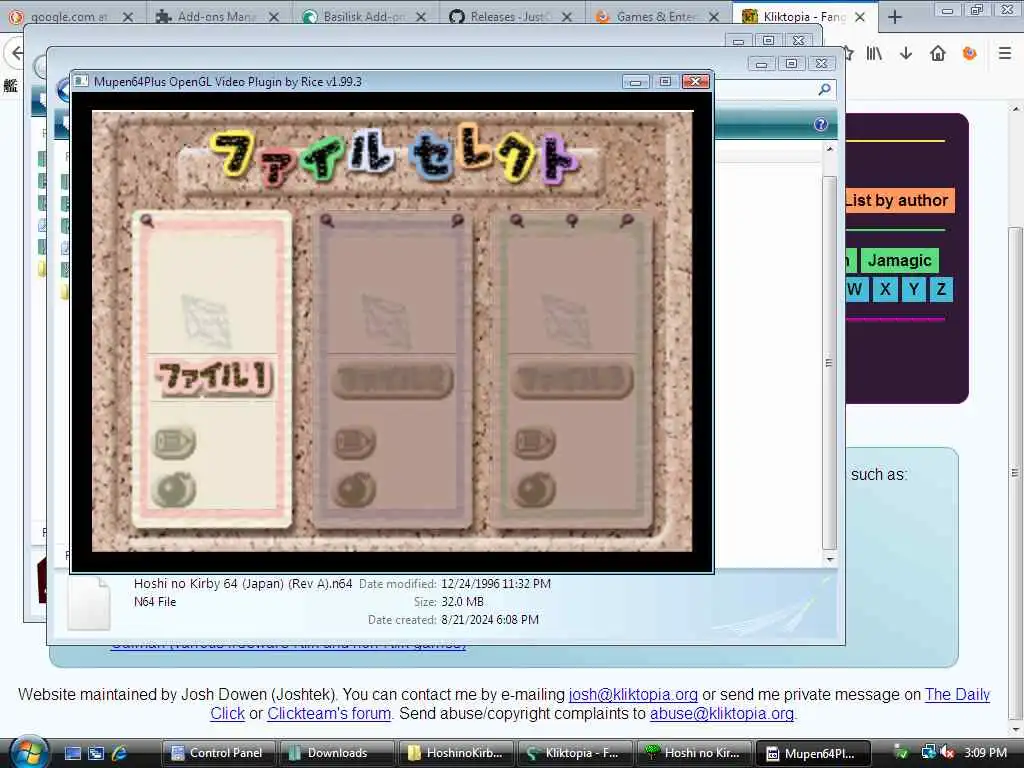Open a new browser tab with plus
This screenshot has height=768, width=1024.
click(x=895, y=17)
